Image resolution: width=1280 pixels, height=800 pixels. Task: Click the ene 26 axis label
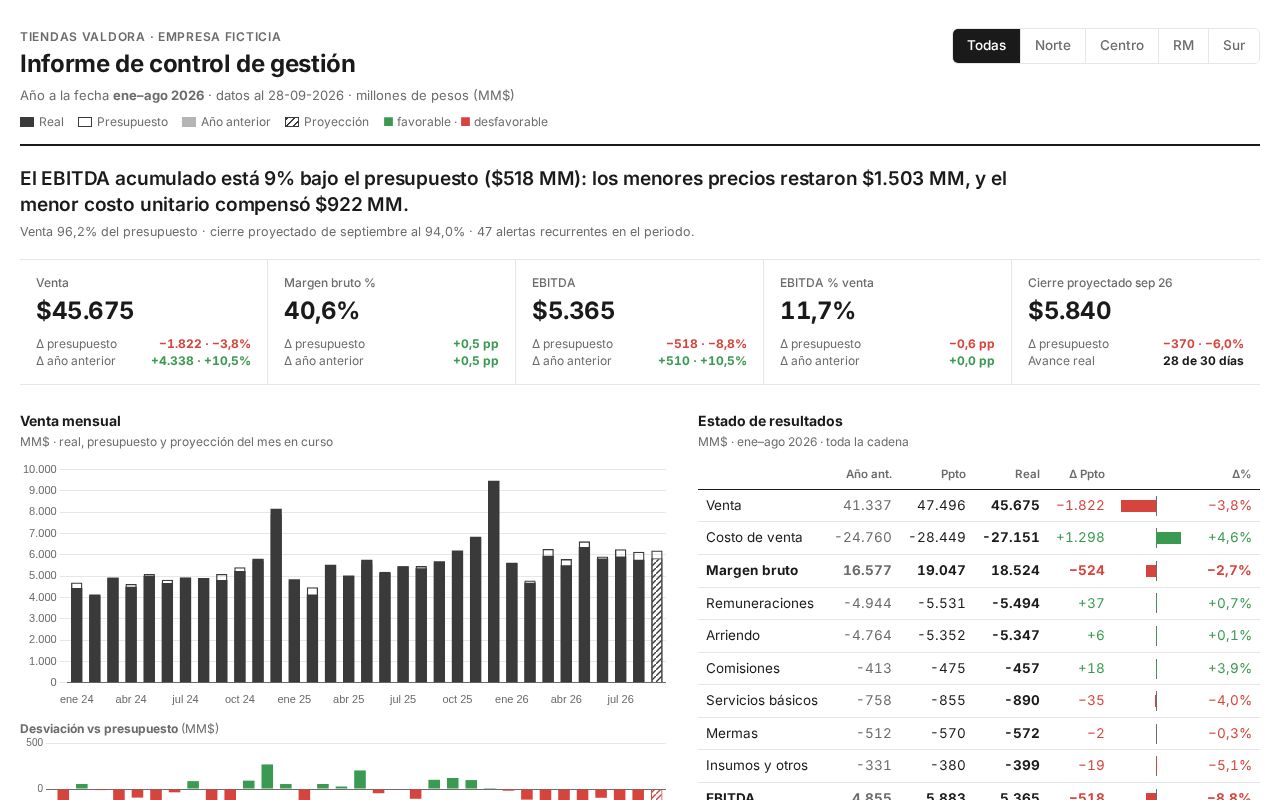tap(511, 699)
